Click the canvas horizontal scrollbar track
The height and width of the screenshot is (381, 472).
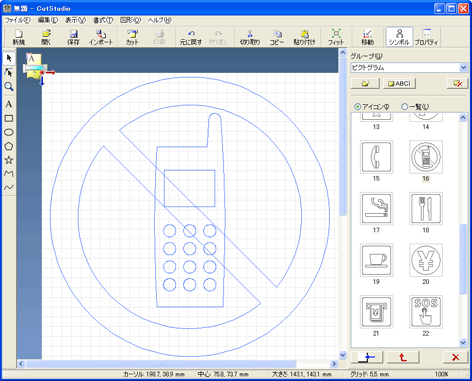177,363
